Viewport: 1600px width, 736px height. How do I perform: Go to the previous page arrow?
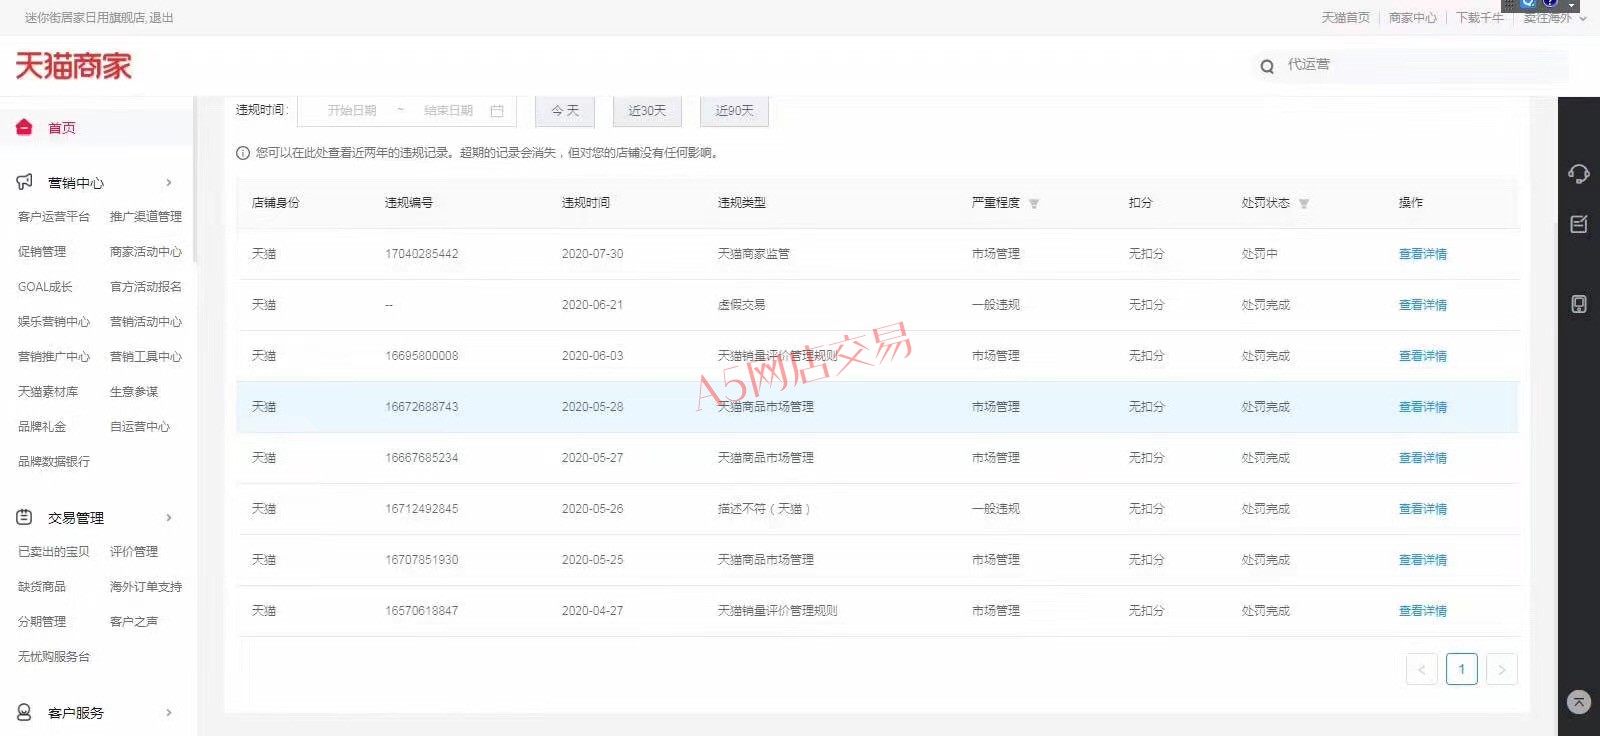point(1421,669)
